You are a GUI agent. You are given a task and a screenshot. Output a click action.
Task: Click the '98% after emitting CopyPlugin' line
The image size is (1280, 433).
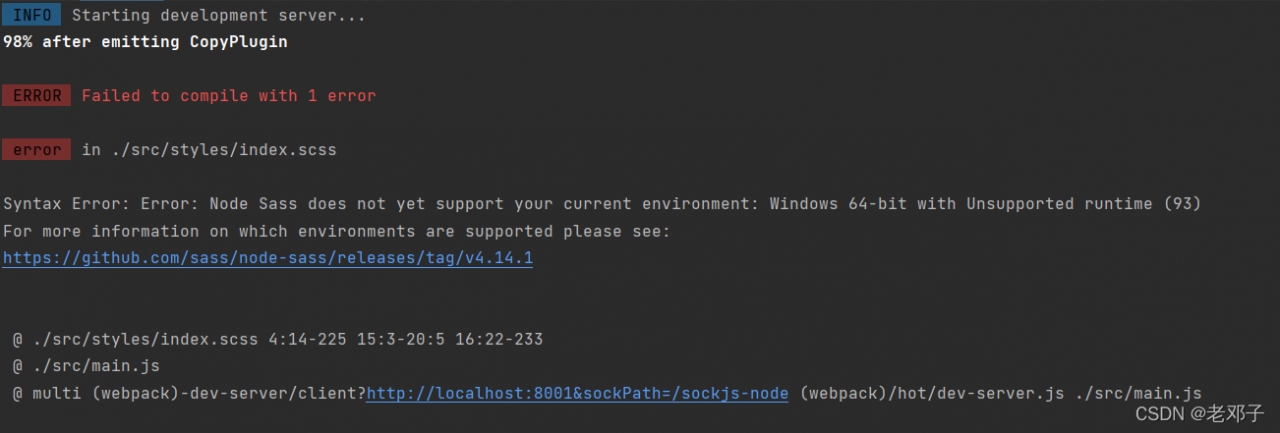pos(145,42)
